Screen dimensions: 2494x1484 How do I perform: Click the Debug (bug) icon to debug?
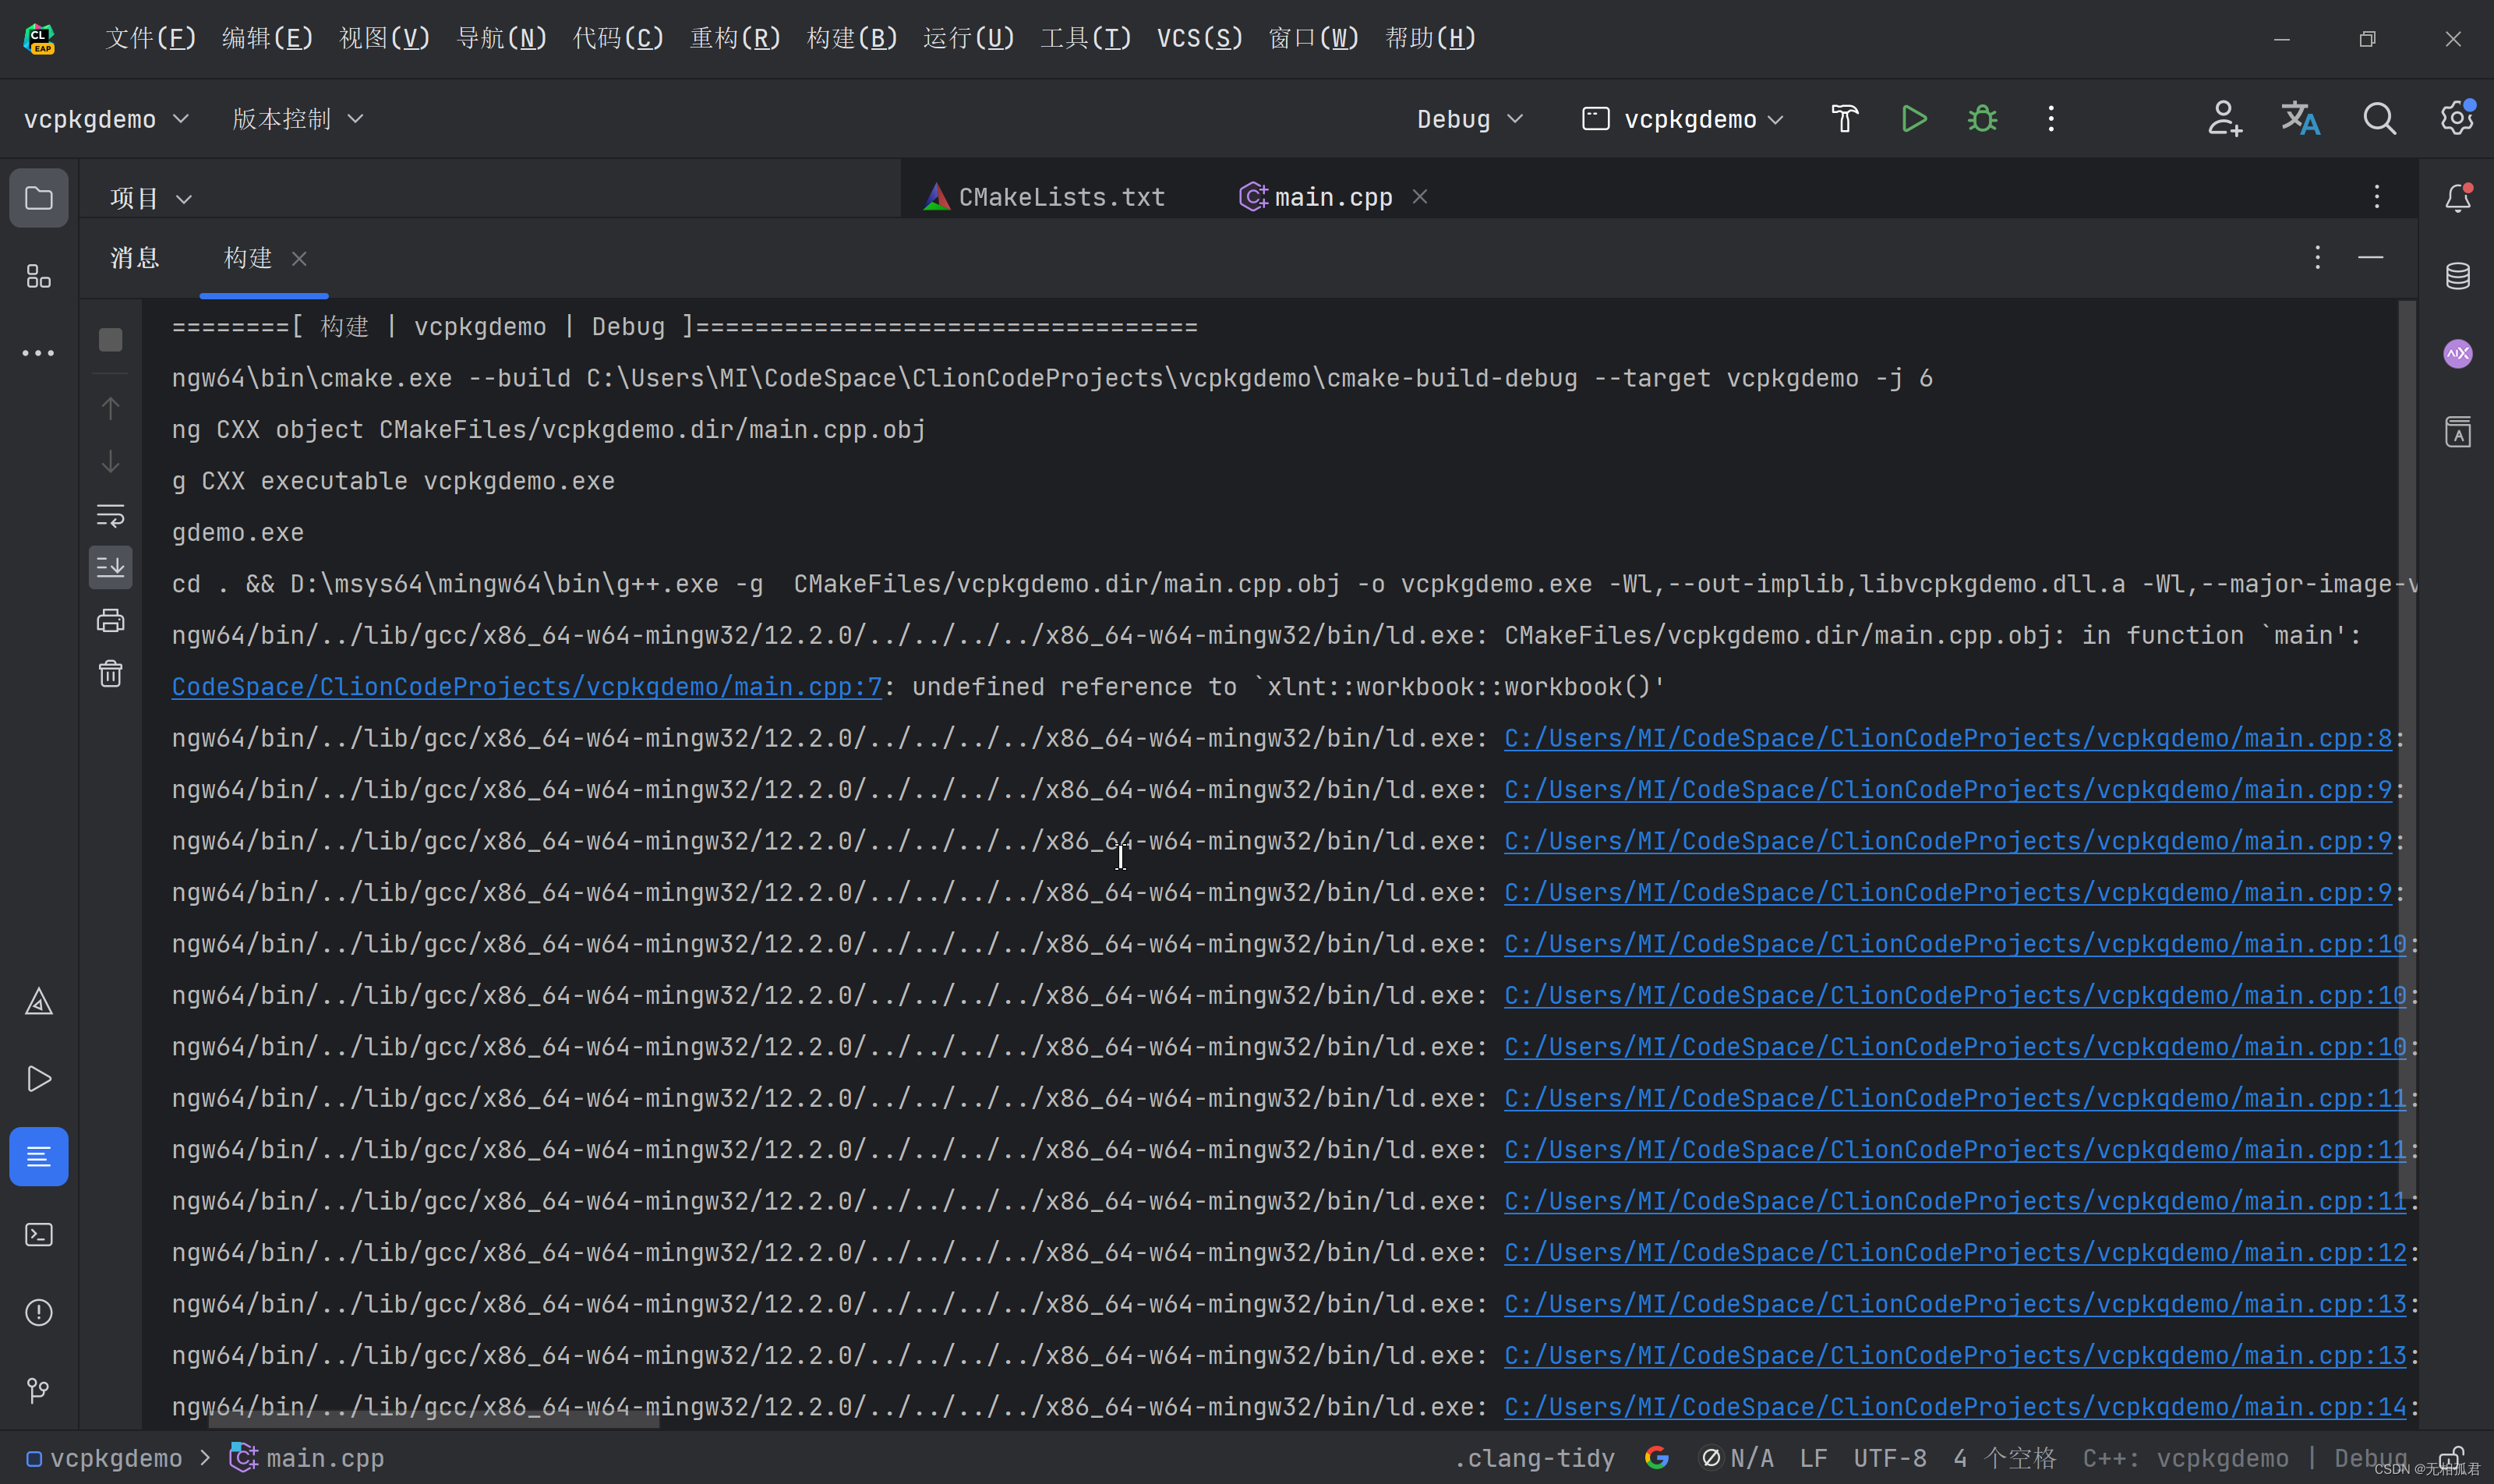(x=1982, y=118)
